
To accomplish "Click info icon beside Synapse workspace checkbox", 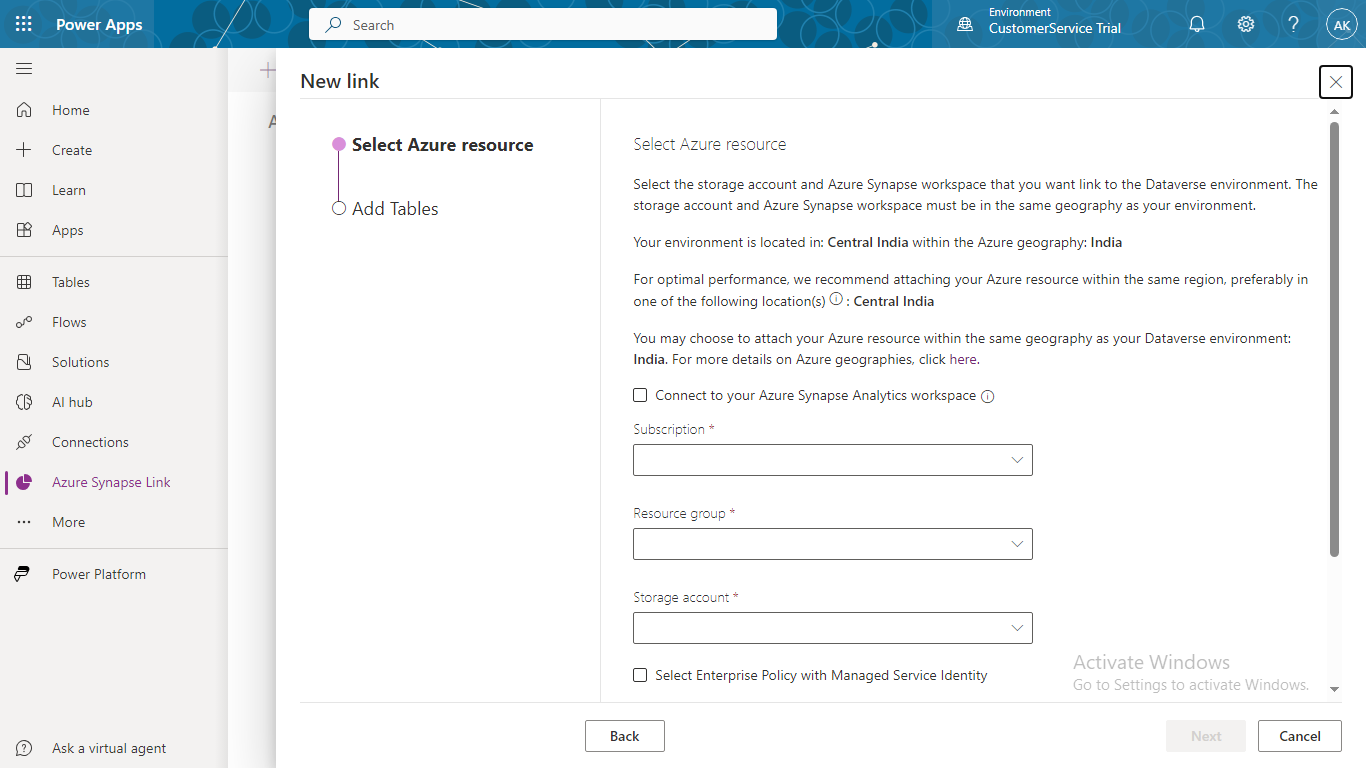I will click(988, 396).
